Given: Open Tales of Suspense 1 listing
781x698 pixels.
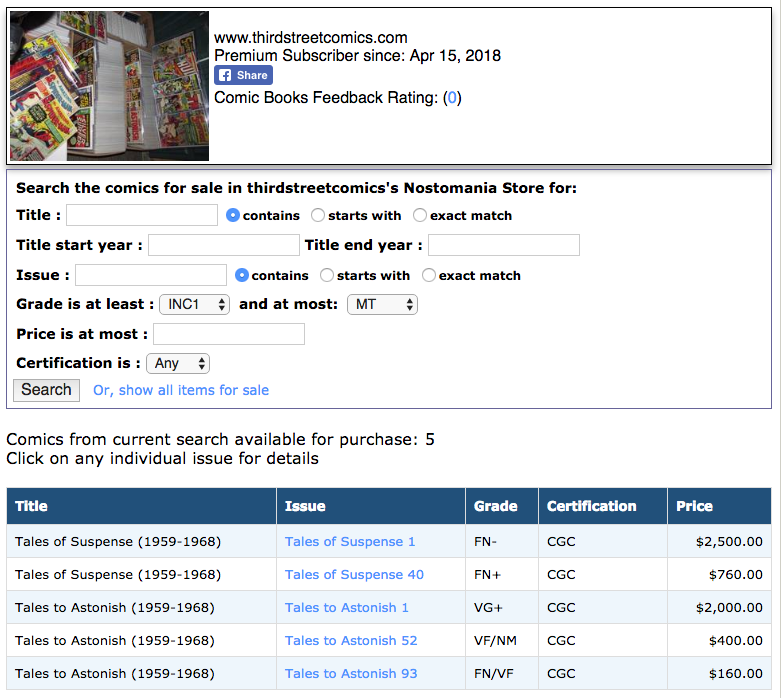Looking at the screenshot, I should [350, 542].
